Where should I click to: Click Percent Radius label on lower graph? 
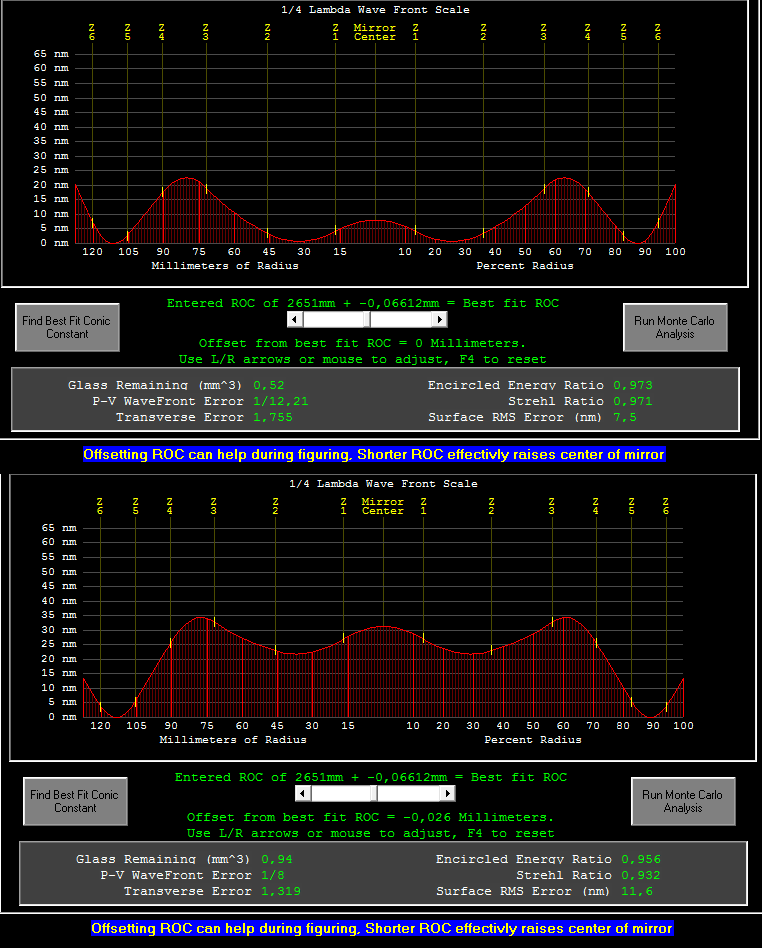click(x=533, y=740)
